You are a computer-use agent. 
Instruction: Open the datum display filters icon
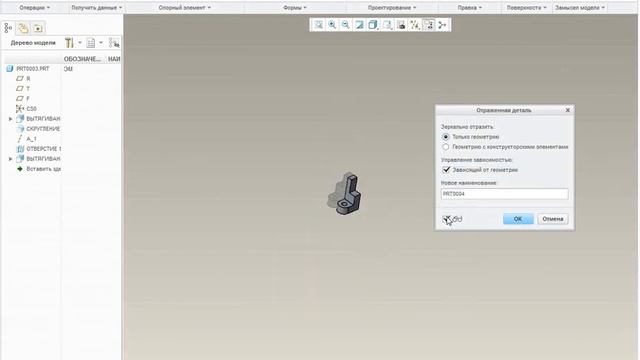pyautogui.click(x=415, y=25)
